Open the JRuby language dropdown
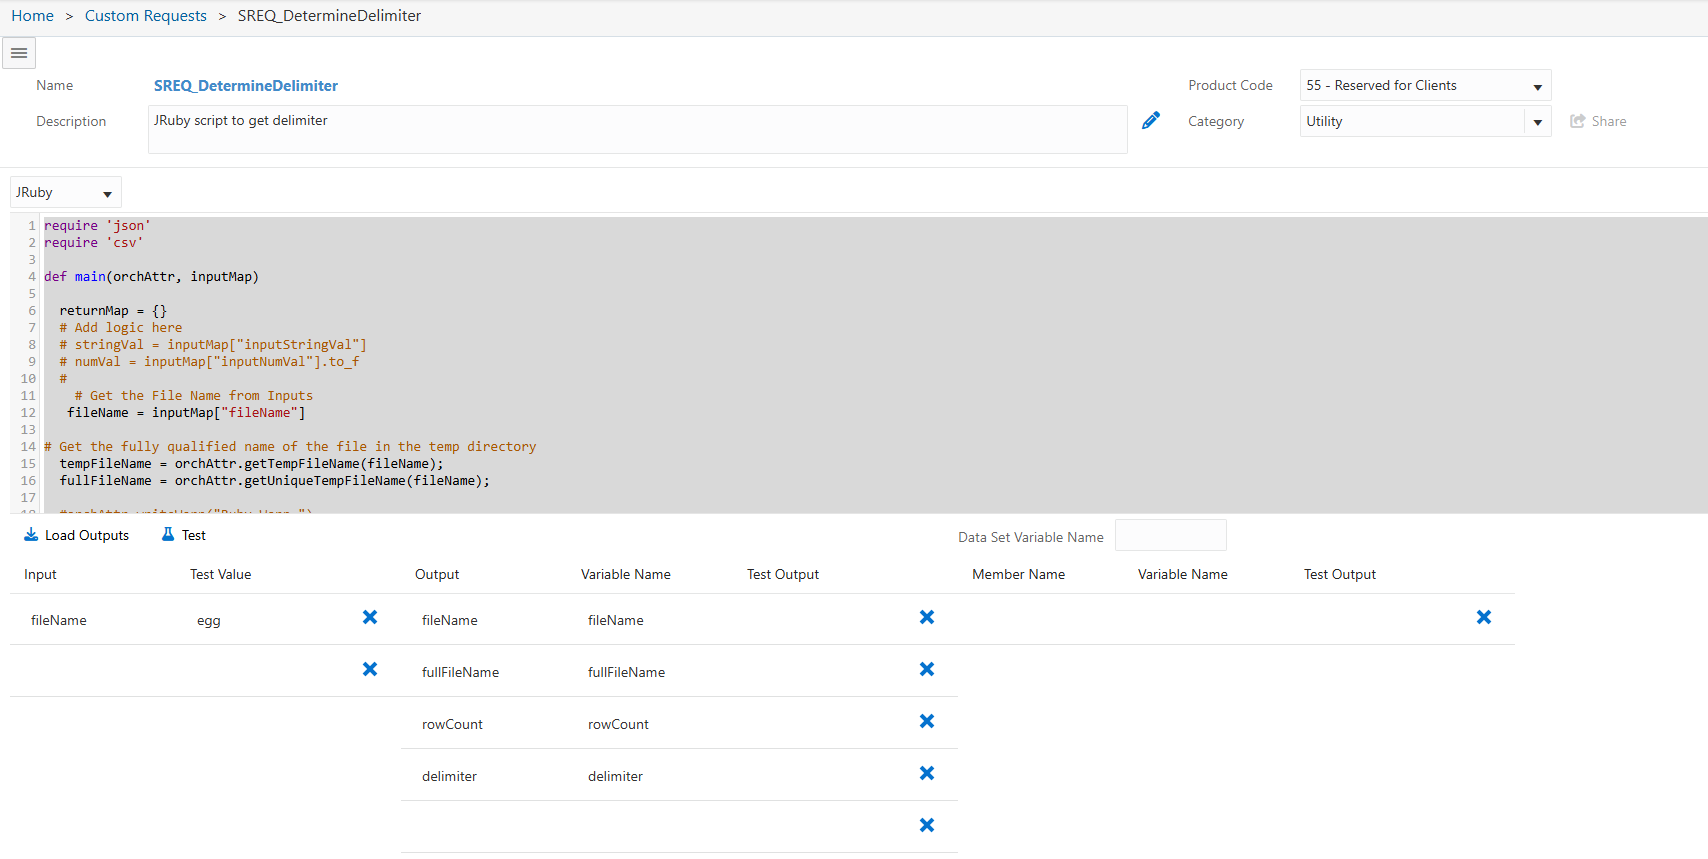 (x=66, y=193)
